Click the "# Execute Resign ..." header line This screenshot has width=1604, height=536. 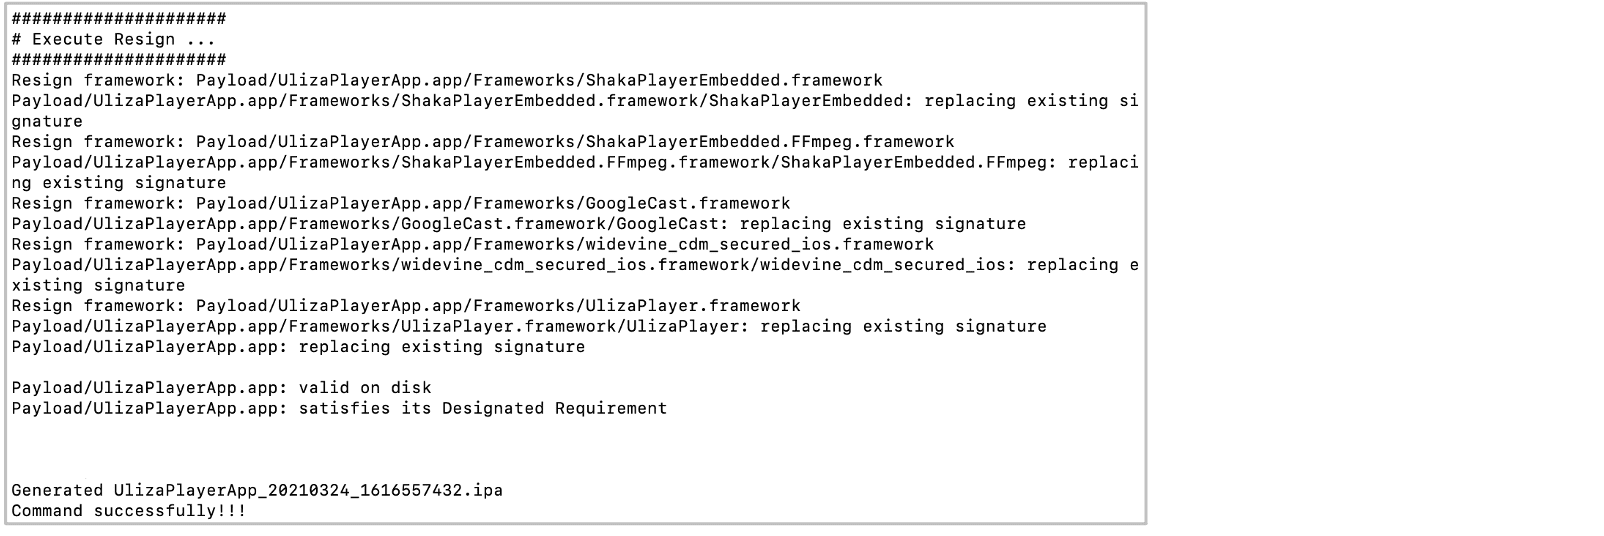(x=93, y=40)
